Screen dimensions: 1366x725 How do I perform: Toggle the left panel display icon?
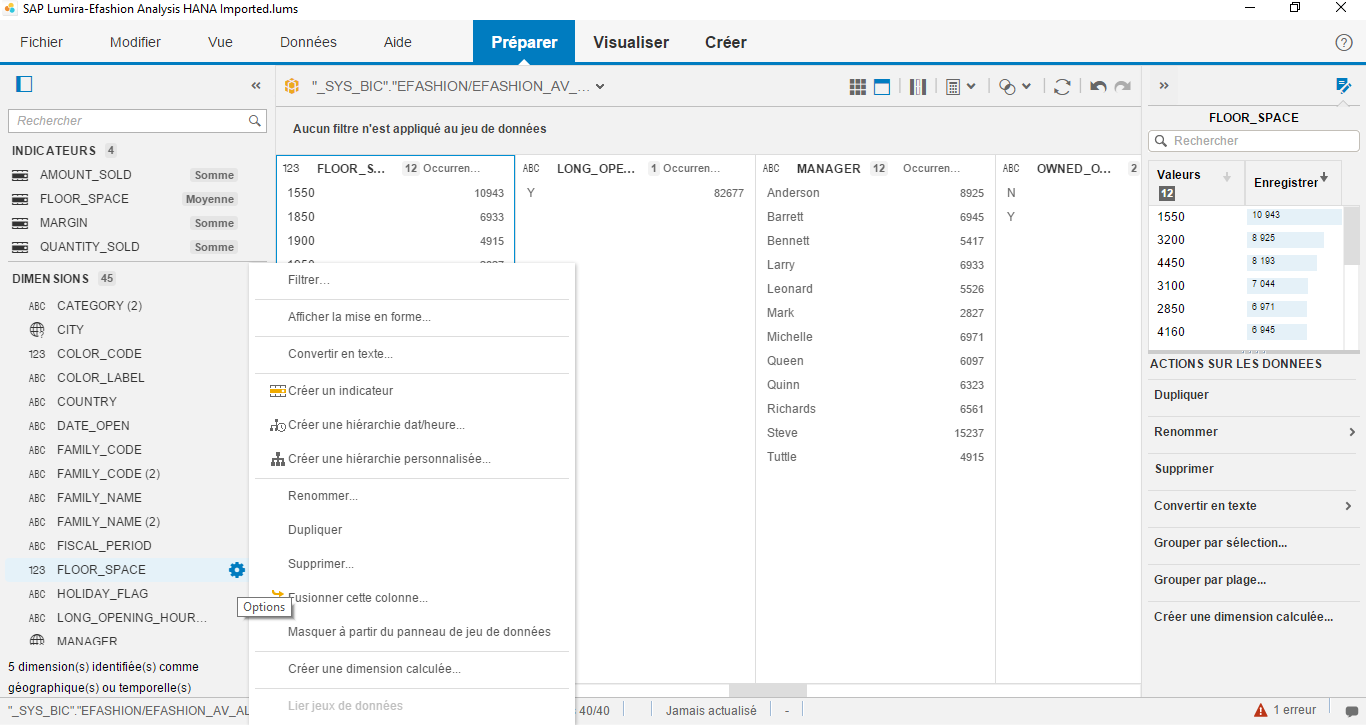coord(25,85)
